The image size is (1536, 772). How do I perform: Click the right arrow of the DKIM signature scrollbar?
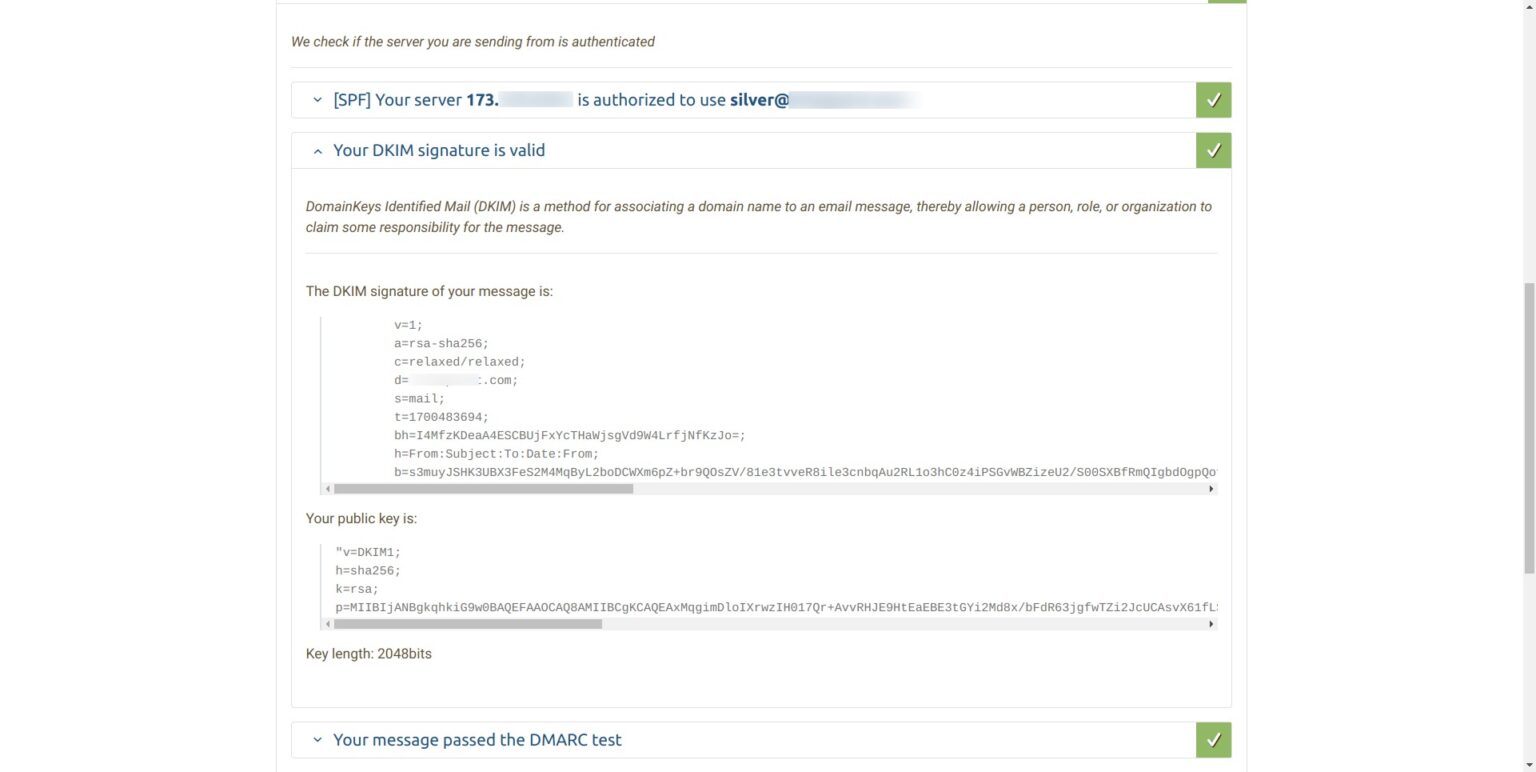tap(1211, 488)
